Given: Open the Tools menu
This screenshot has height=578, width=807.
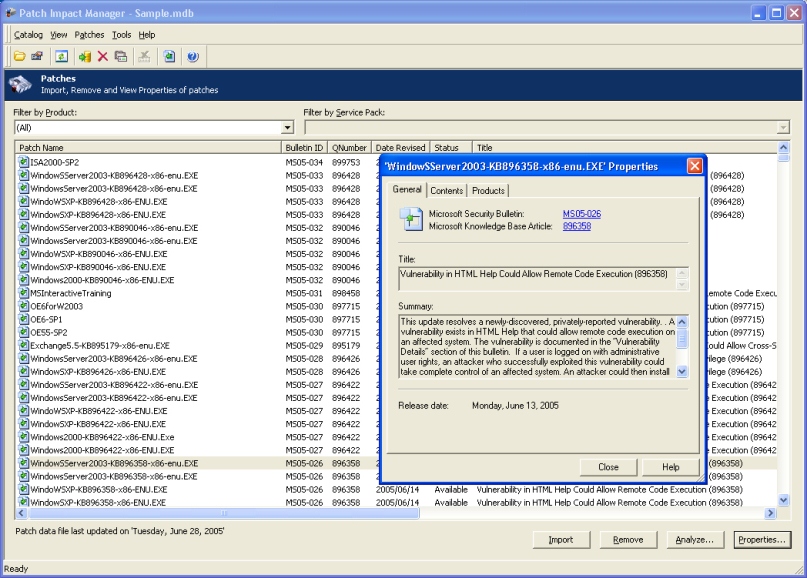Looking at the screenshot, I should (121, 35).
